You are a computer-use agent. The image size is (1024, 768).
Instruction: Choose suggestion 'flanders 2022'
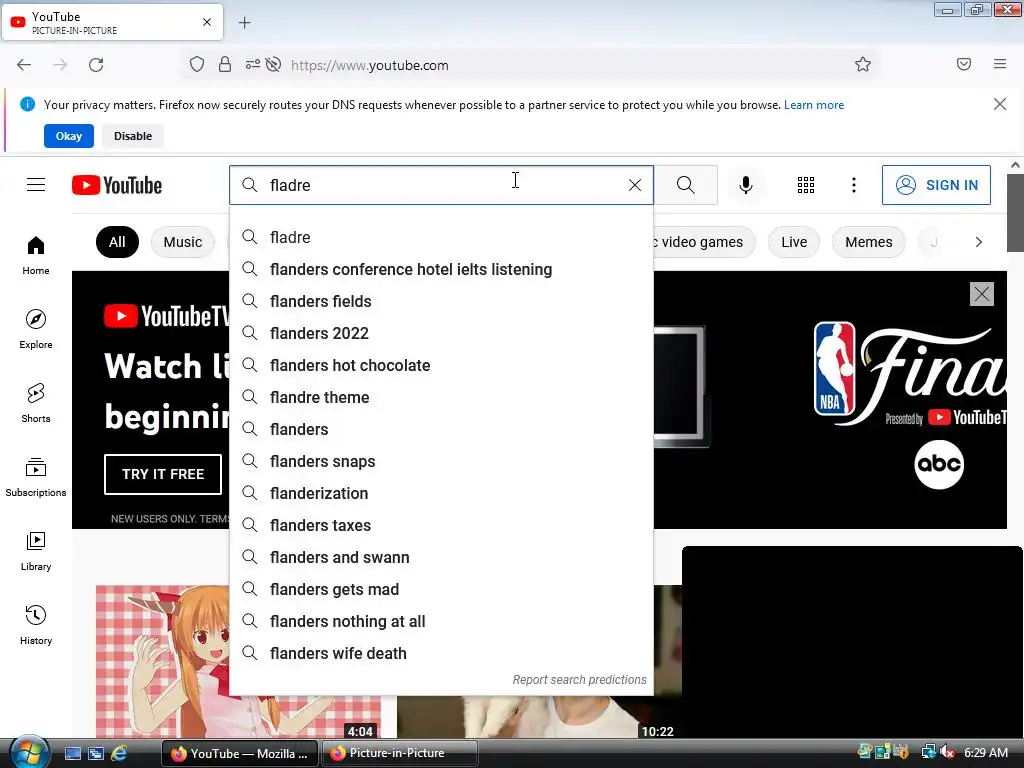click(x=441, y=333)
